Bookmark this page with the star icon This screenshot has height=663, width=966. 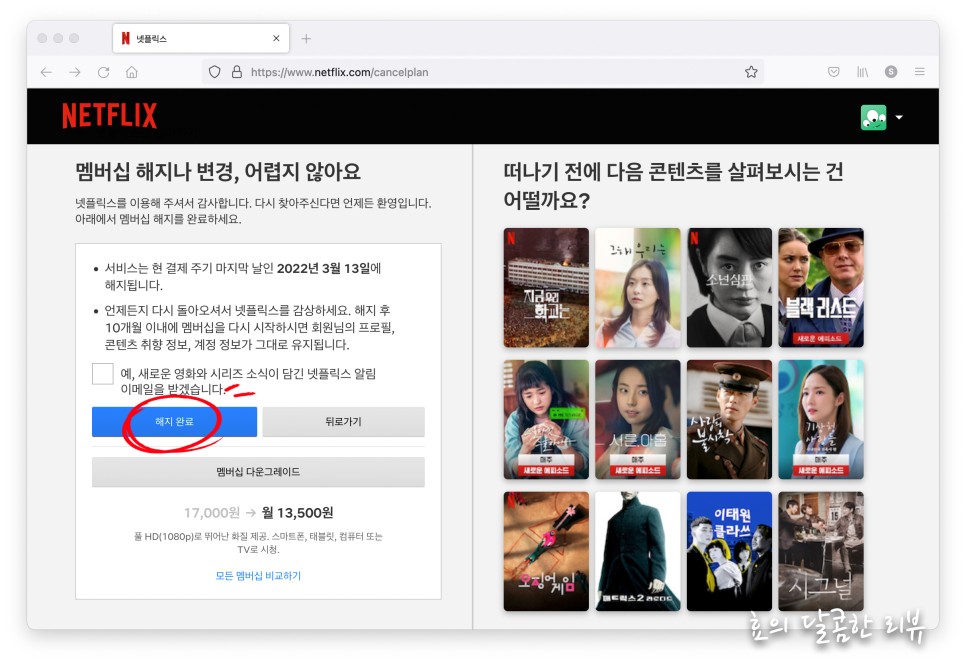pyautogui.click(x=751, y=72)
